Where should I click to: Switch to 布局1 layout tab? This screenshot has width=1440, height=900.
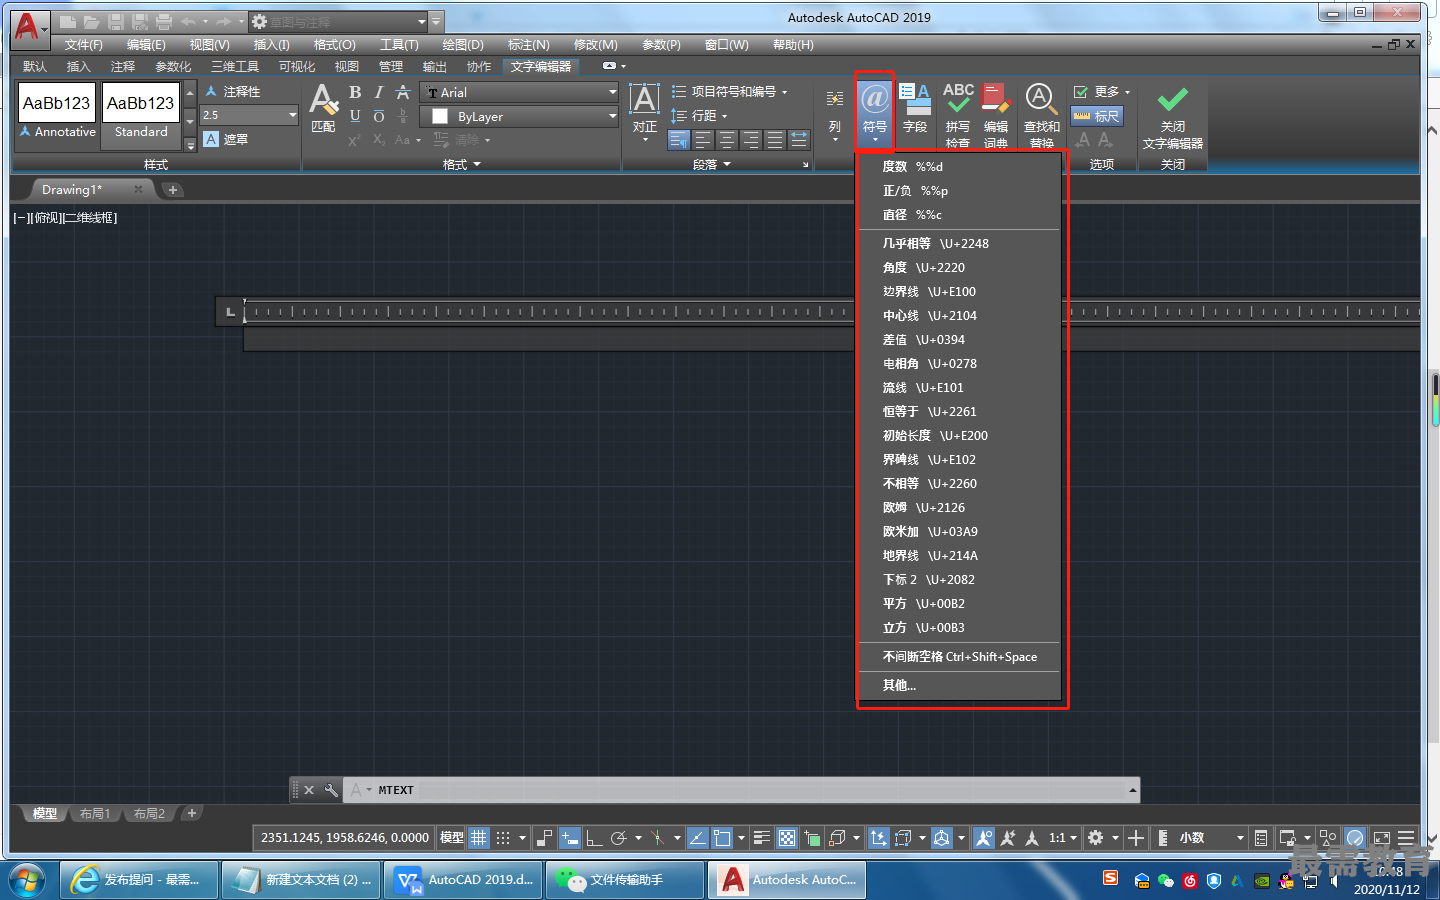tap(95, 814)
